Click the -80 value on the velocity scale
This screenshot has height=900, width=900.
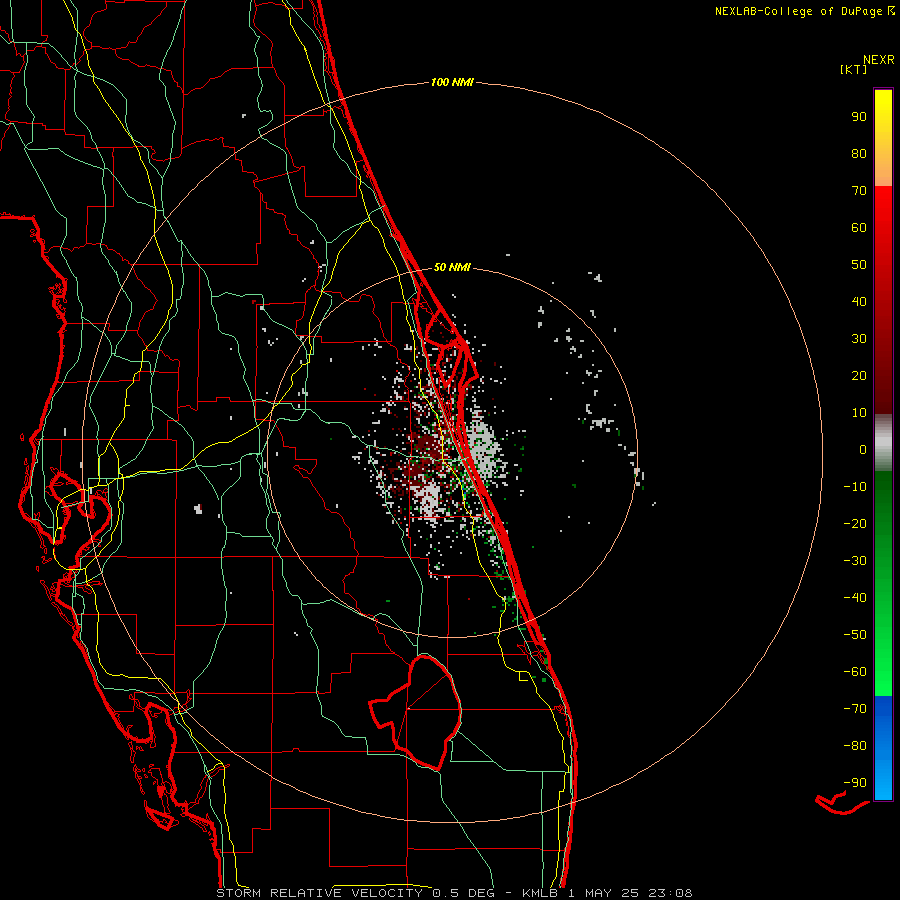pos(855,746)
